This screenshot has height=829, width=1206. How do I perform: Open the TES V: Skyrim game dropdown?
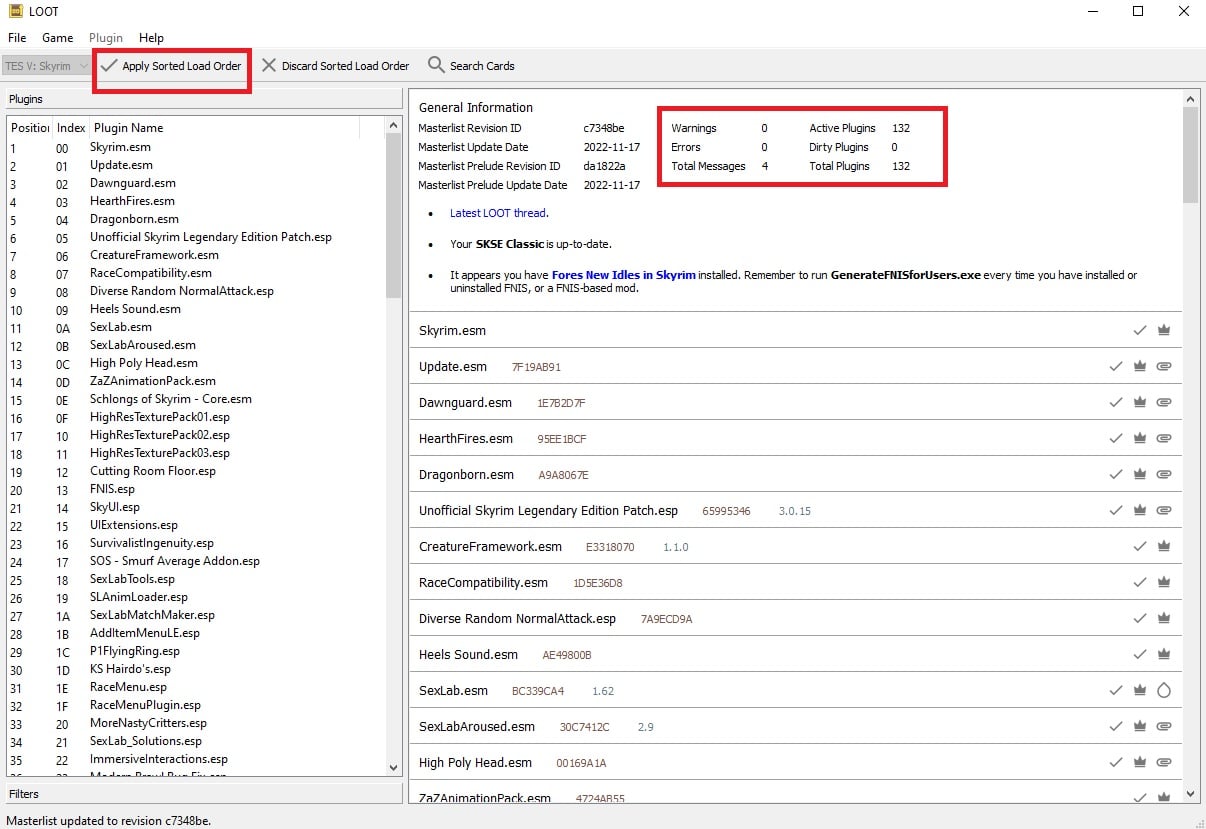46,66
